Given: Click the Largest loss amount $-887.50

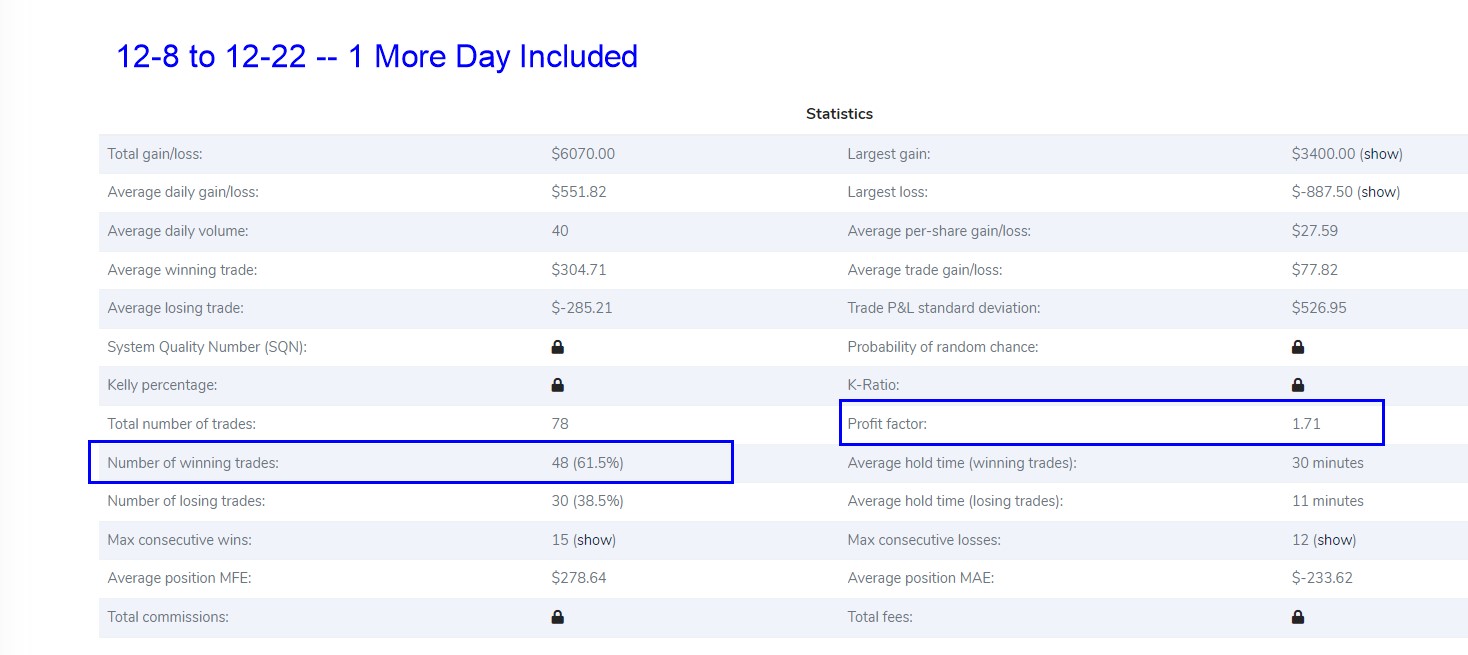Looking at the screenshot, I should click(x=1323, y=192).
